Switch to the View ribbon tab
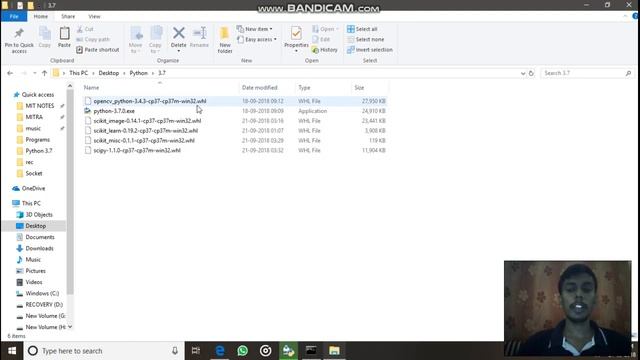This screenshot has width=640, height=360. point(94,16)
